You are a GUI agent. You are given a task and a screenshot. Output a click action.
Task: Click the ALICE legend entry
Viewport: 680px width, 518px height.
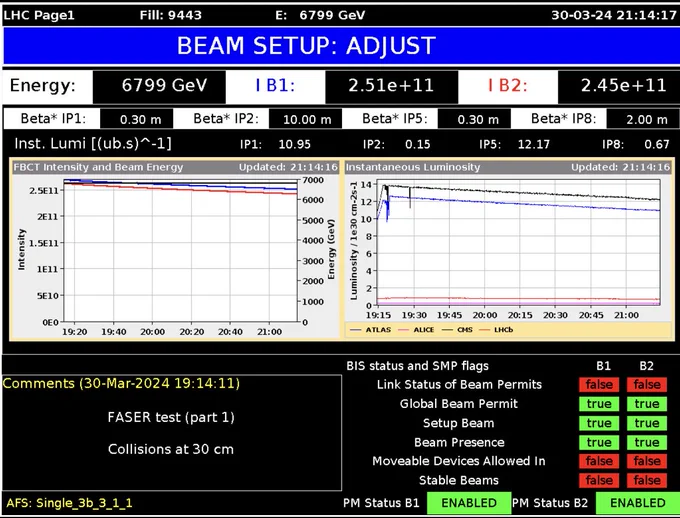point(416,330)
